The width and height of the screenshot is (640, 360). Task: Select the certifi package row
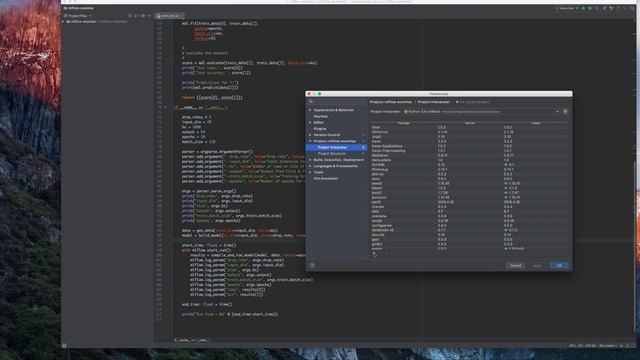469,202
